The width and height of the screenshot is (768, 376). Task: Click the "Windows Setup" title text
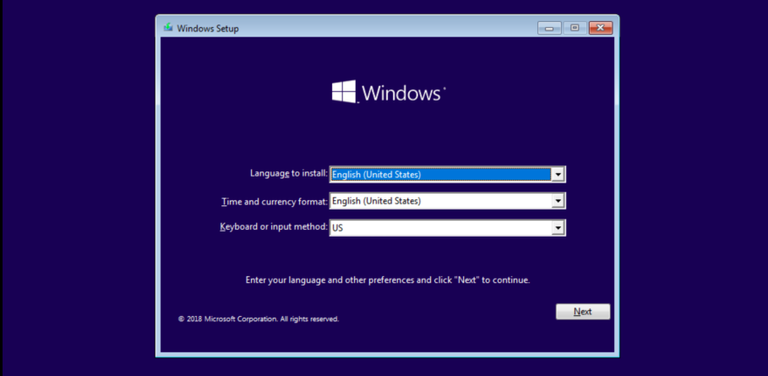208,28
